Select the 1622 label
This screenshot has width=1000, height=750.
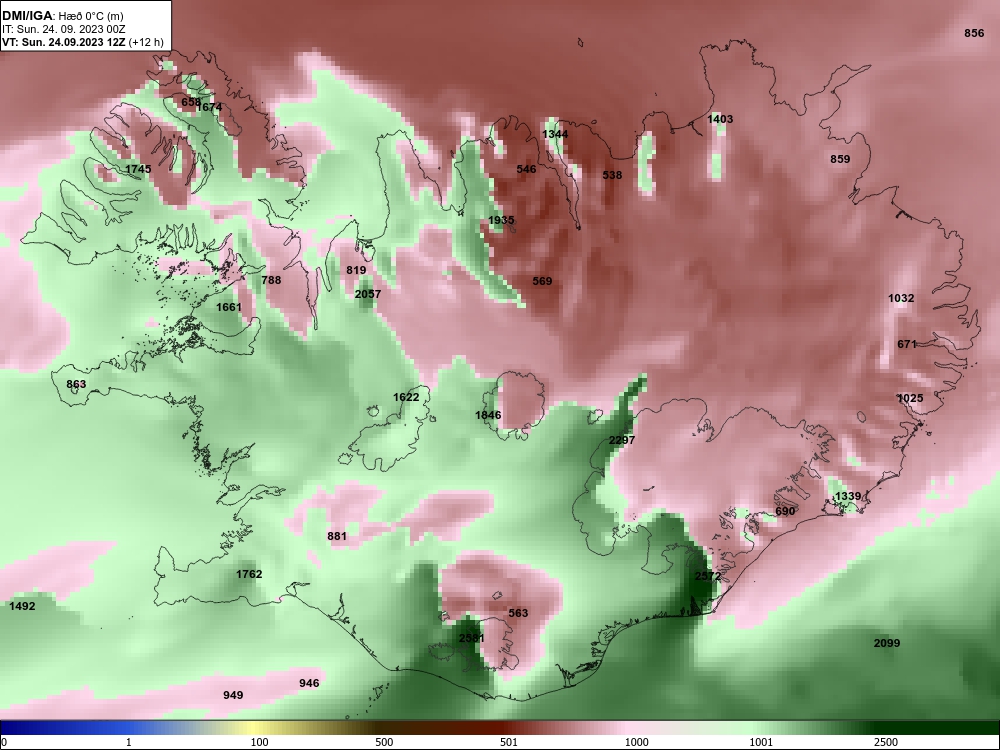pyautogui.click(x=406, y=397)
